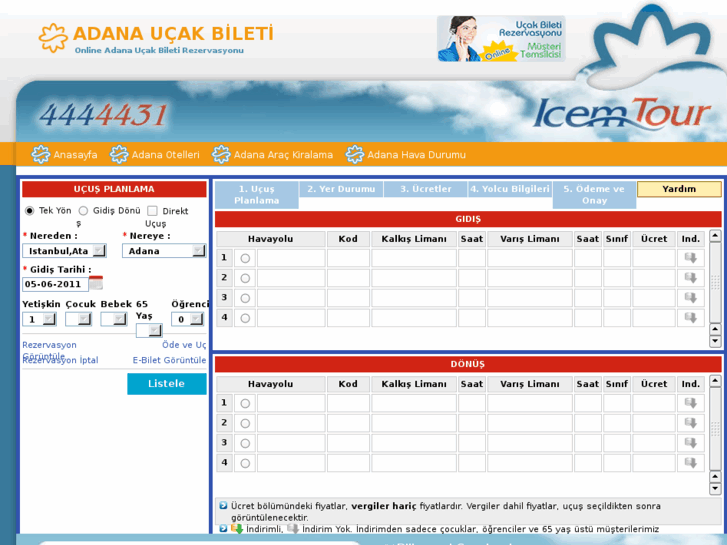Click discount arrow icon in Gidiş row 4
727x545 pixels.
(691, 318)
